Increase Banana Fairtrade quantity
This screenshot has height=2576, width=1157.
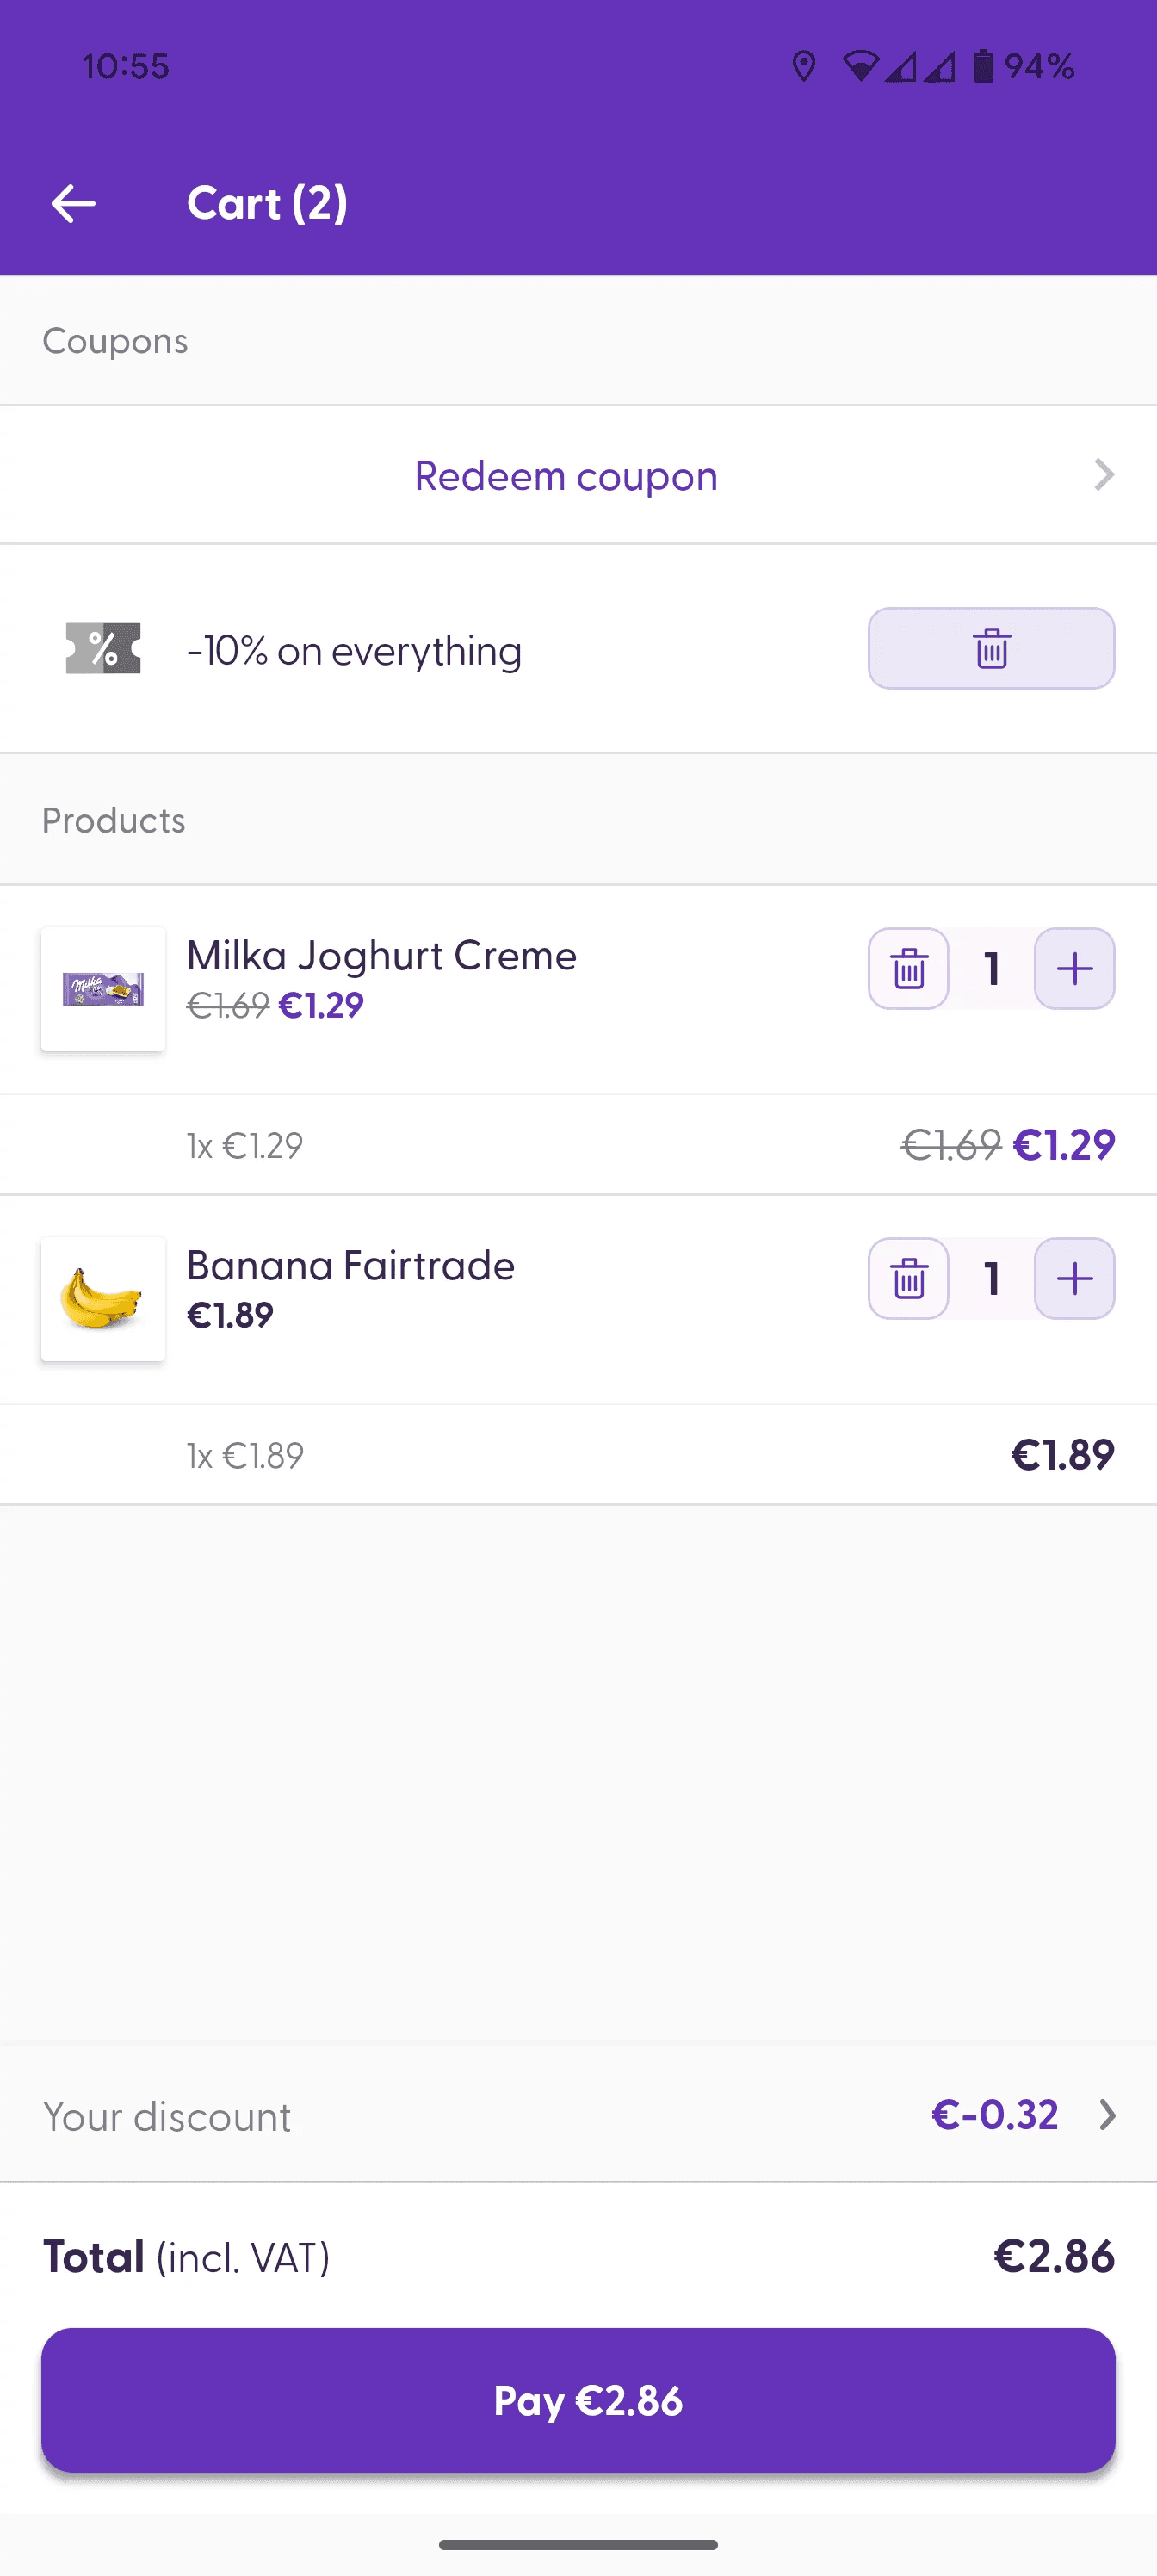click(1074, 1279)
